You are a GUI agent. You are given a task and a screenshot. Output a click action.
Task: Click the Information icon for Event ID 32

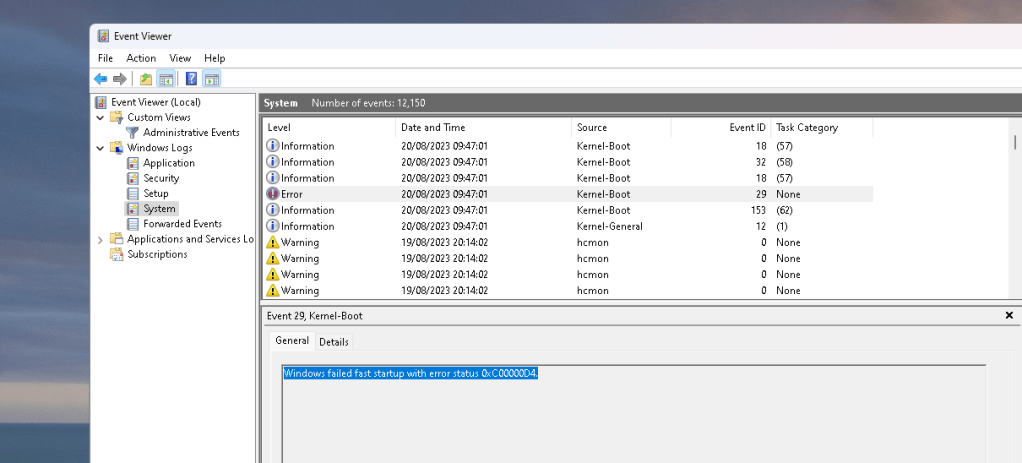[x=272, y=162]
